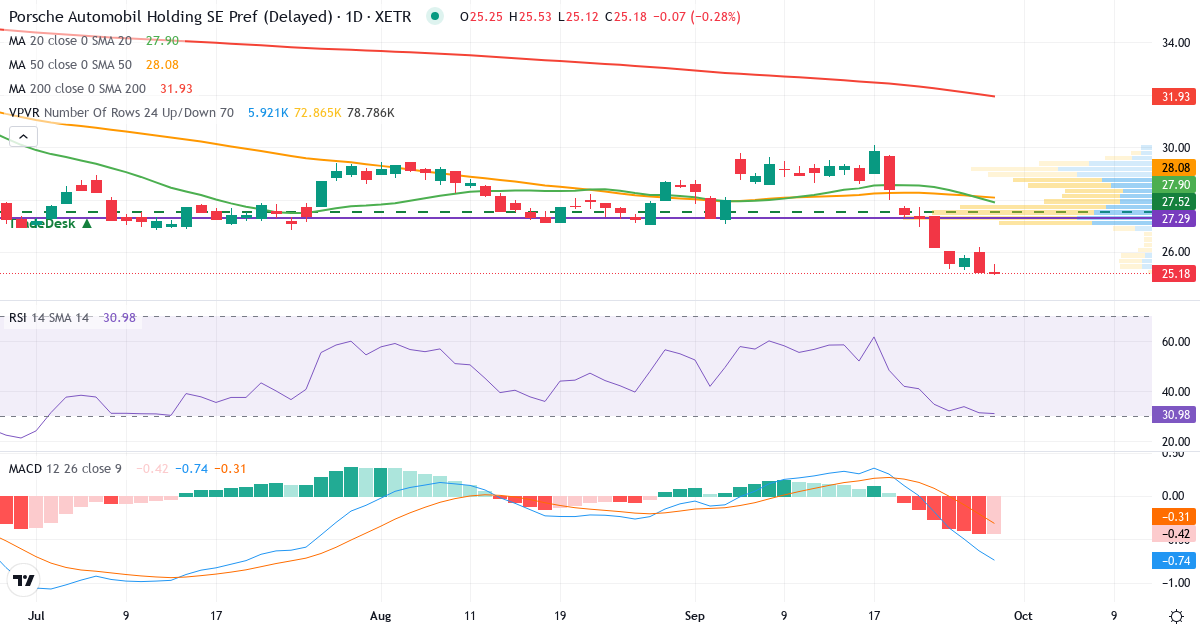Click the Sep time axis label
The width and height of the screenshot is (1200, 630).
[693, 616]
